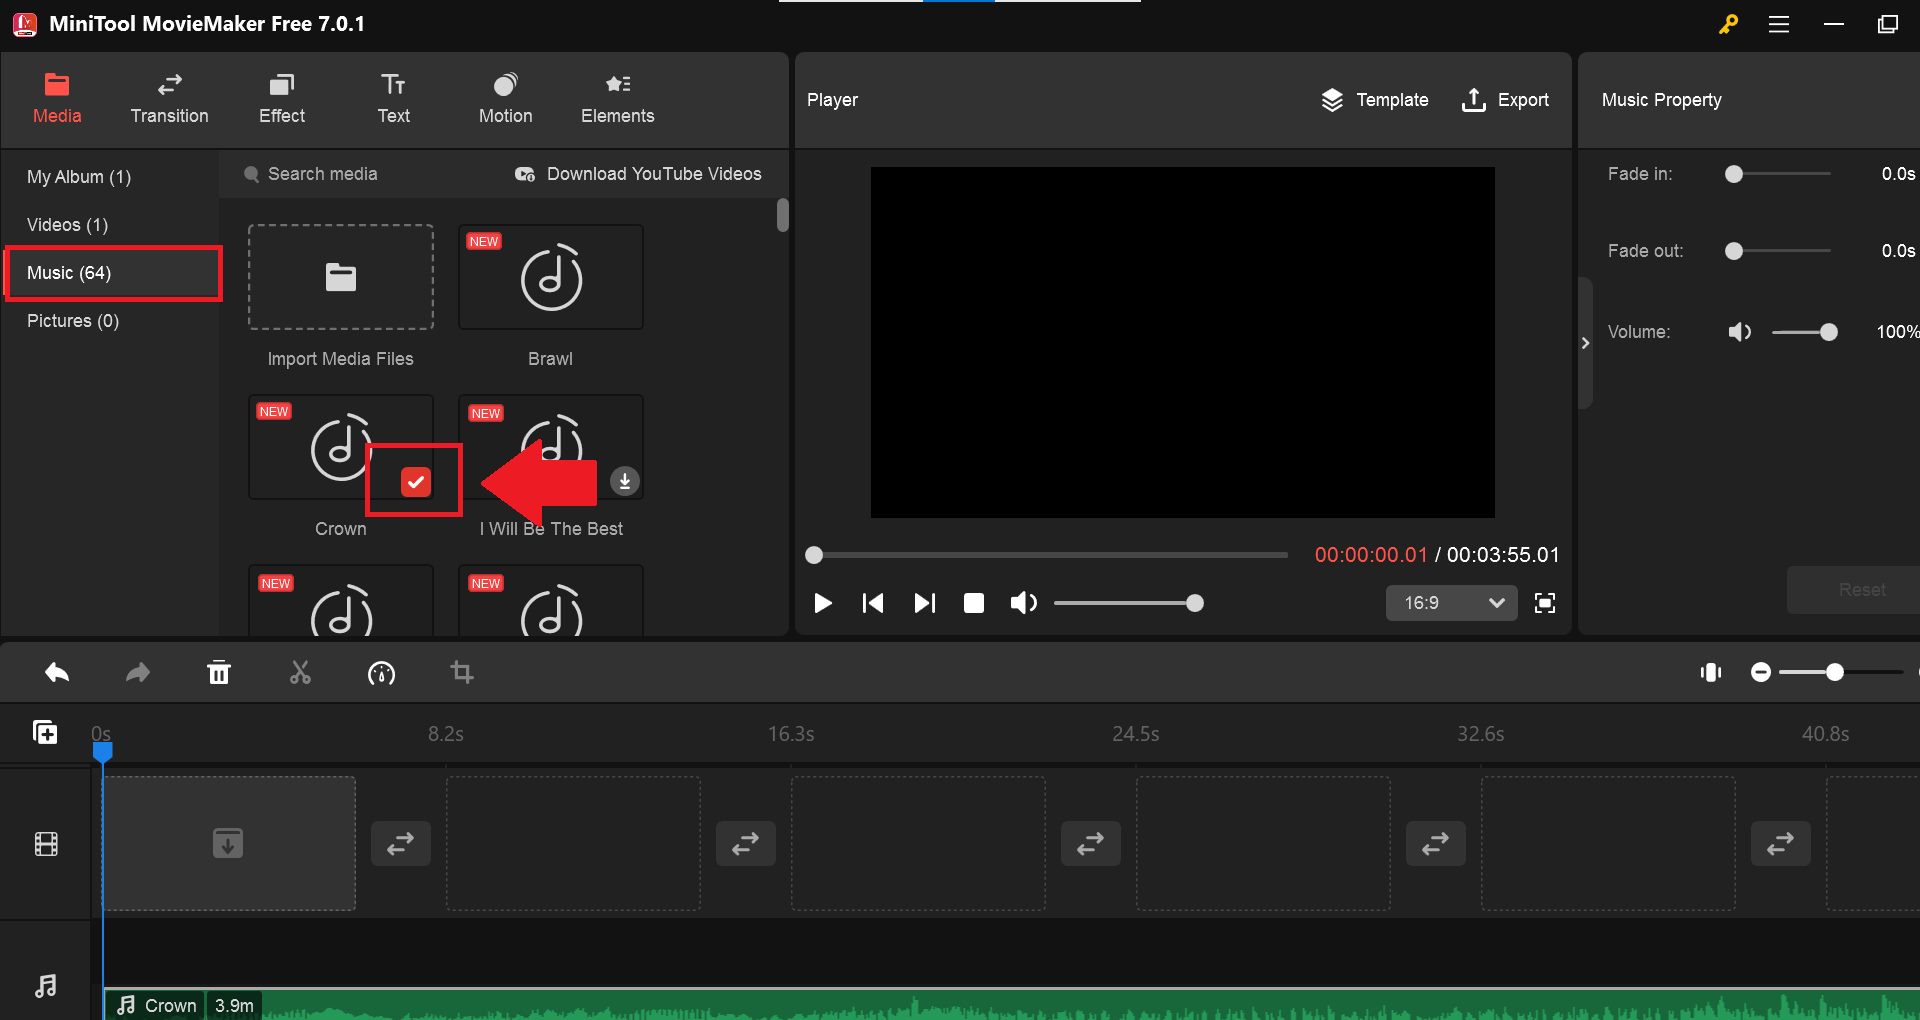Viewport: 1920px width, 1020px height.
Task: Click Import Media Files folder box
Action: [x=341, y=277]
